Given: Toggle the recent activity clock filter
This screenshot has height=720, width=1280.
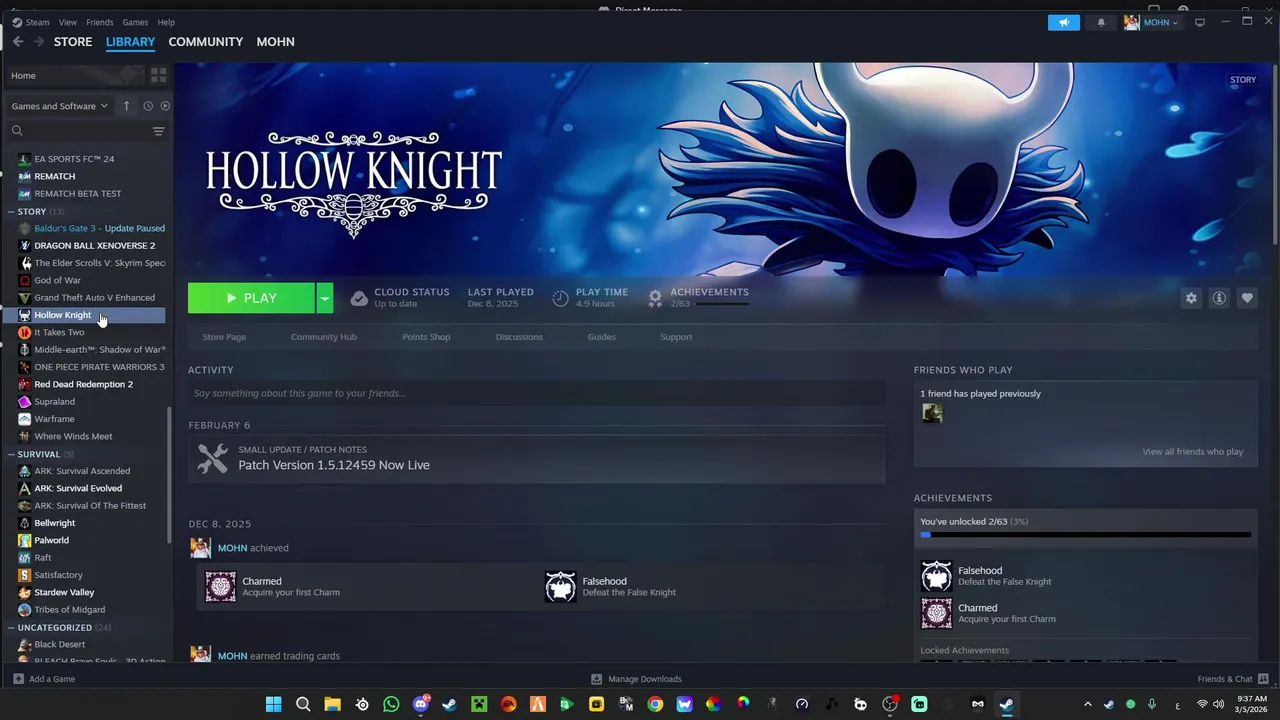Looking at the screenshot, I should pyautogui.click(x=148, y=106).
